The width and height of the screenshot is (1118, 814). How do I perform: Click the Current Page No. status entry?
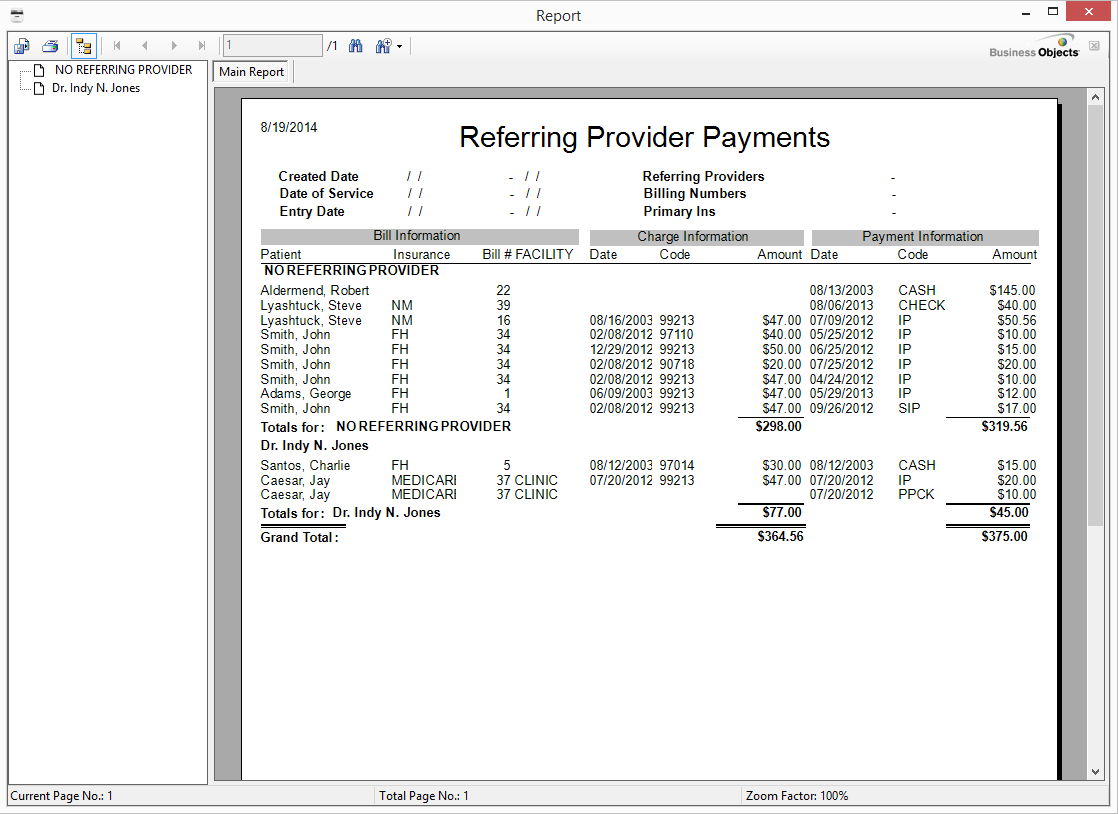coord(61,796)
